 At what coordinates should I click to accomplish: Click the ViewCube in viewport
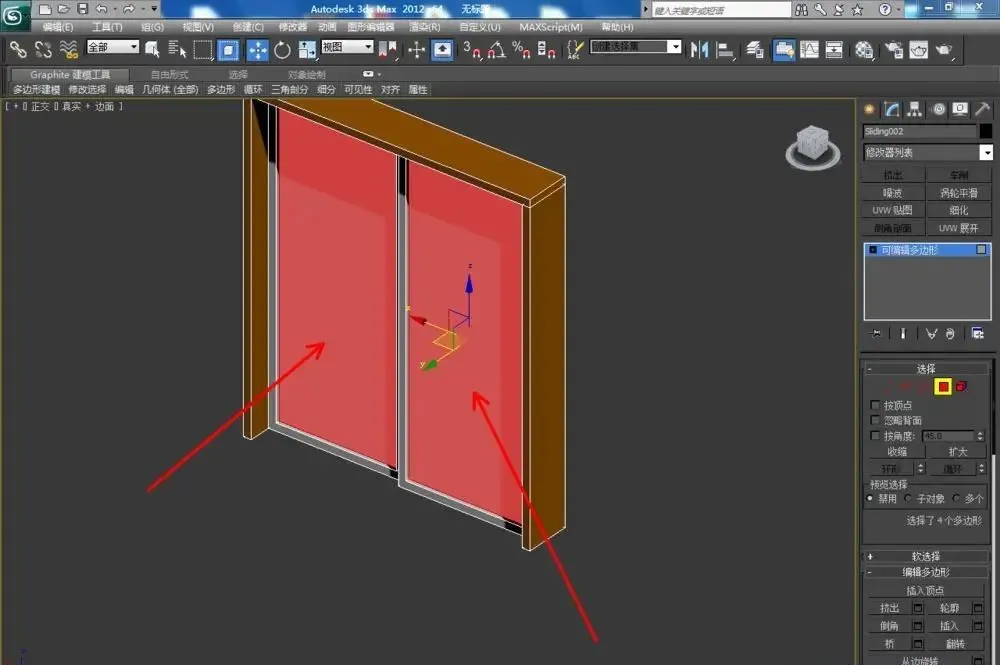(x=812, y=147)
